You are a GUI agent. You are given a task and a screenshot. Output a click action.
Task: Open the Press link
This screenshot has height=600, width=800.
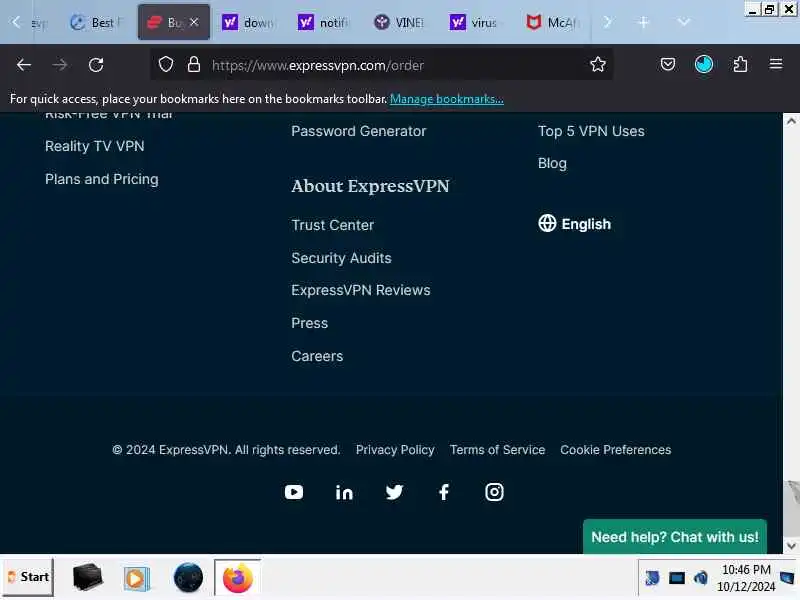(x=309, y=323)
